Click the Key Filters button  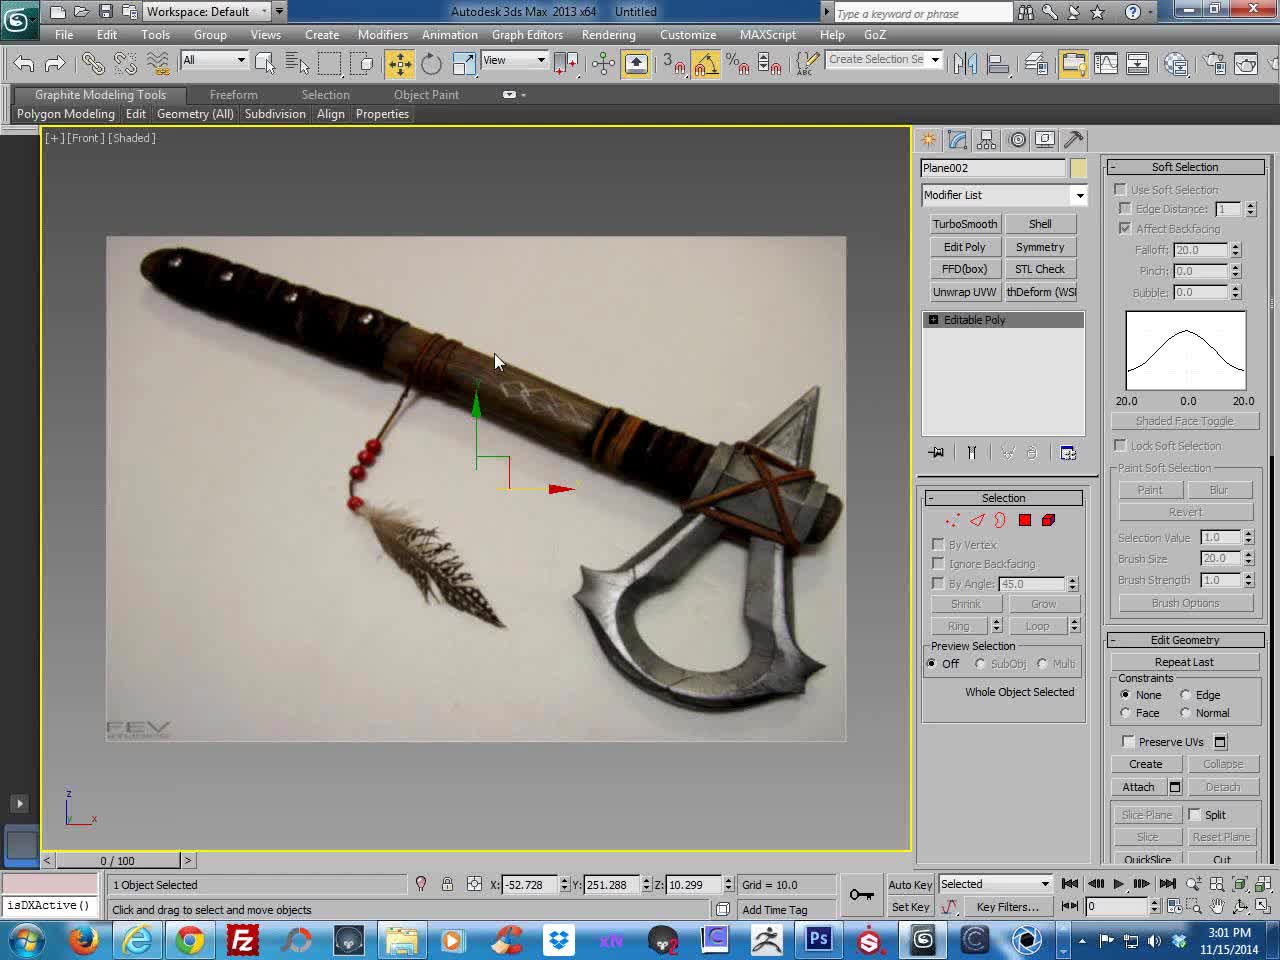pyautogui.click(x=1008, y=907)
